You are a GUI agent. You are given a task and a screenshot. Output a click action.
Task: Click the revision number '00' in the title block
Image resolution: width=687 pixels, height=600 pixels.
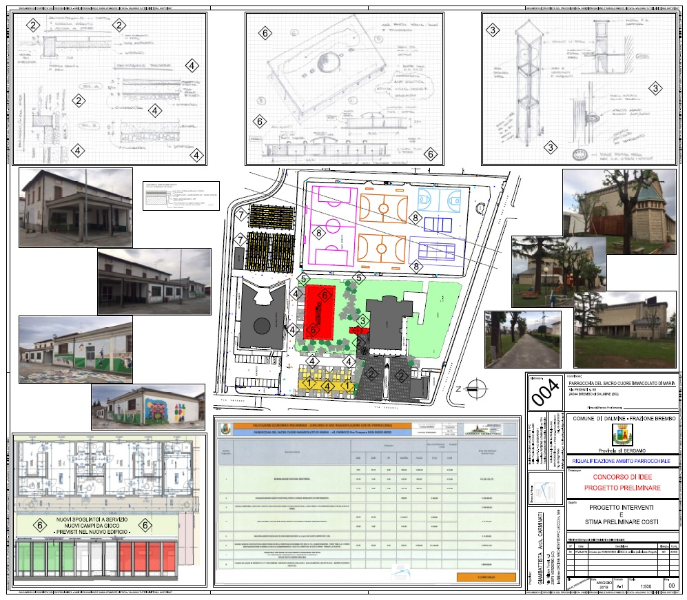[x=671, y=586]
